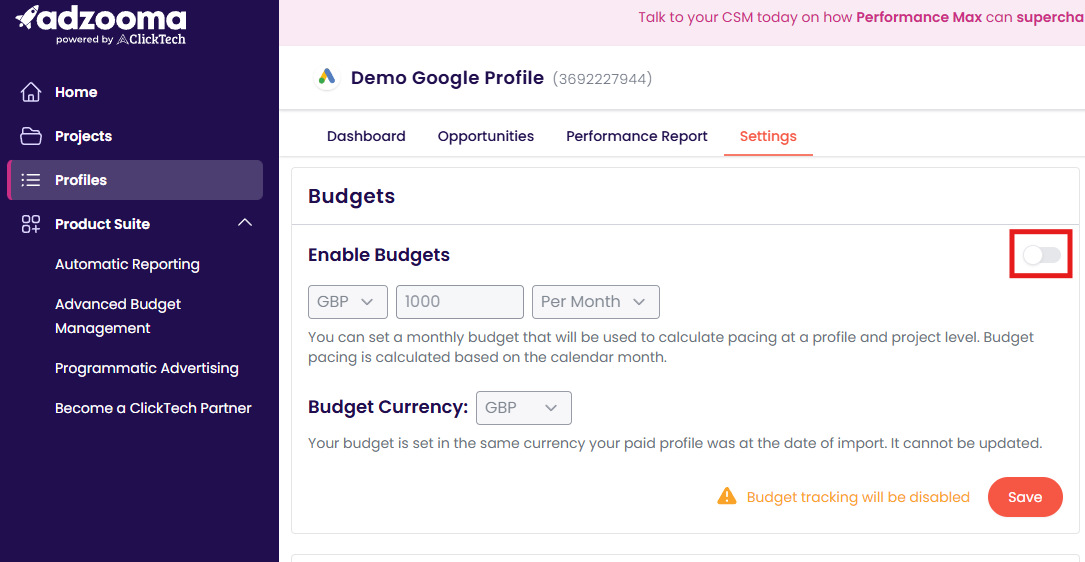Open the GBP currency dropdown beside amount
This screenshot has height=562, width=1085.
coord(347,302)
